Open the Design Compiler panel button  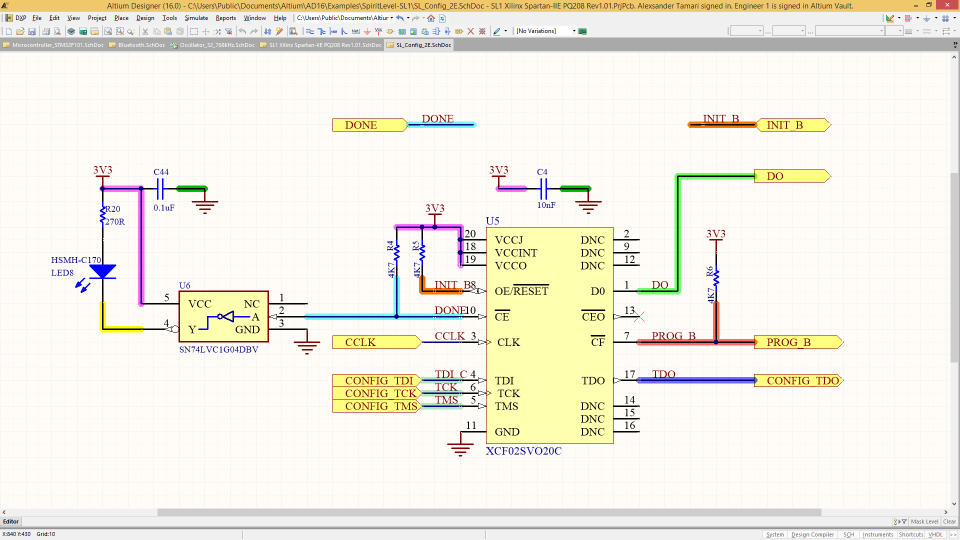[812, 534]
